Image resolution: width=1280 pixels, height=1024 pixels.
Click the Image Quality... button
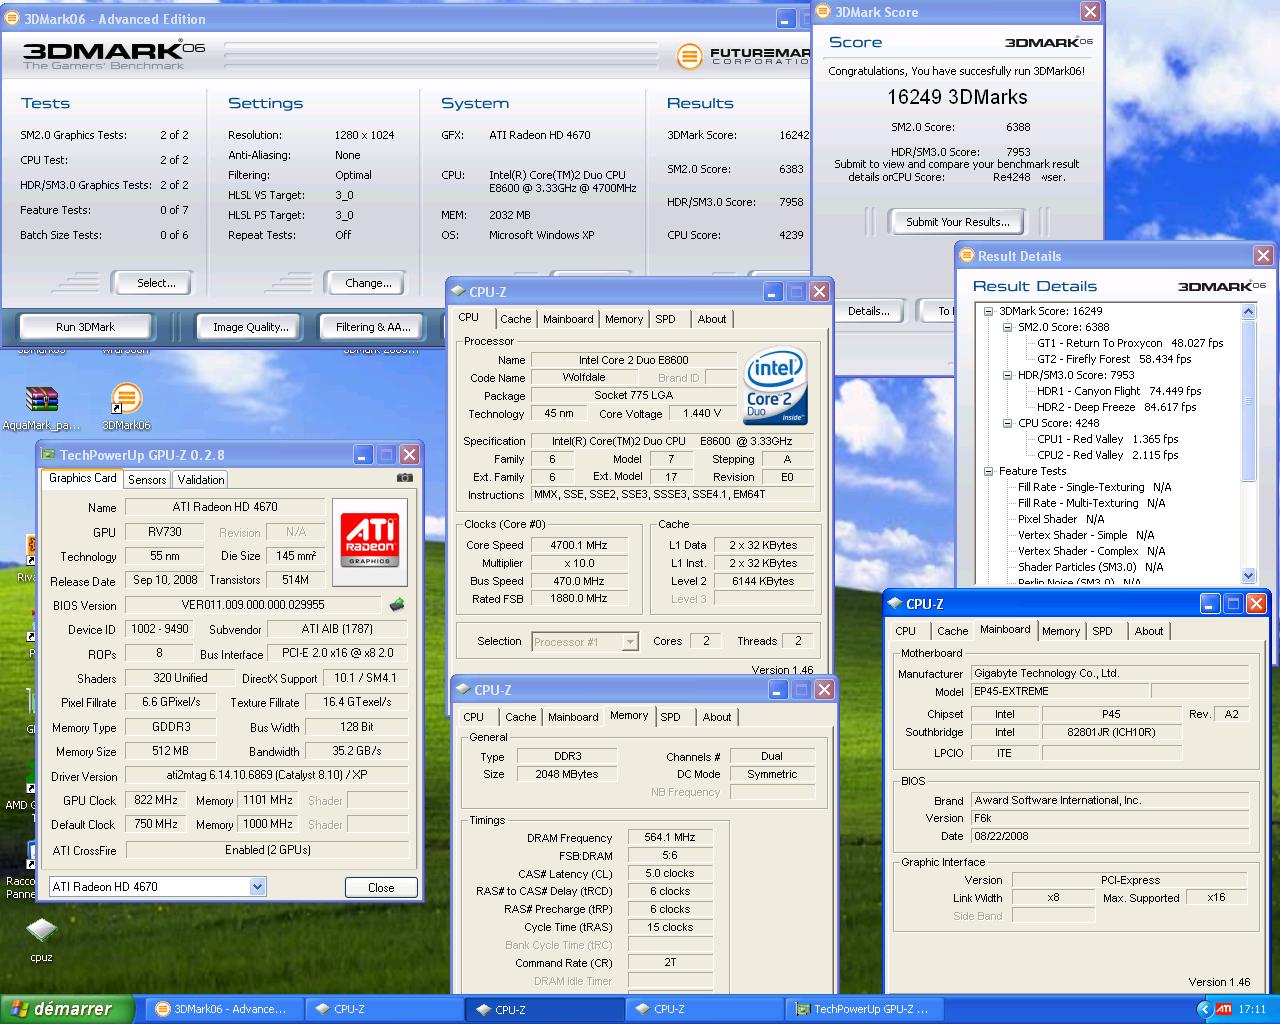[x=250, y=327]
